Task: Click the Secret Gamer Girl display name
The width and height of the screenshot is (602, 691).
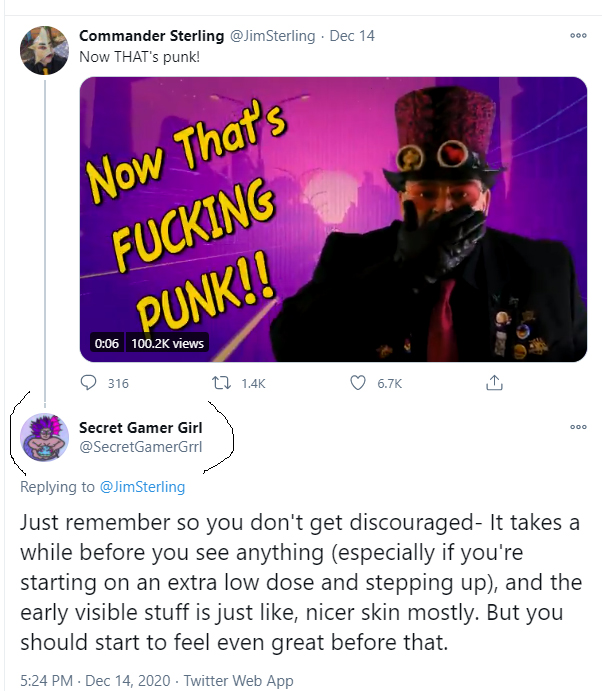Action: click(140, 428)
